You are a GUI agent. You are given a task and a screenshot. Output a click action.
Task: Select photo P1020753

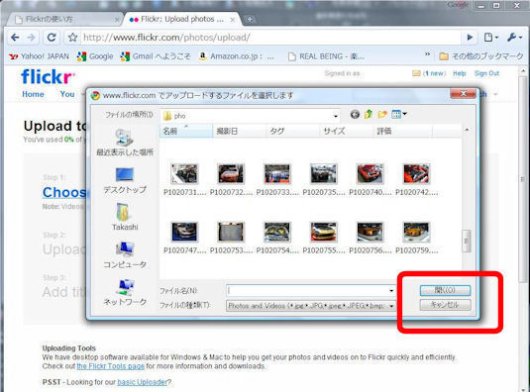[x=231, y=238]
